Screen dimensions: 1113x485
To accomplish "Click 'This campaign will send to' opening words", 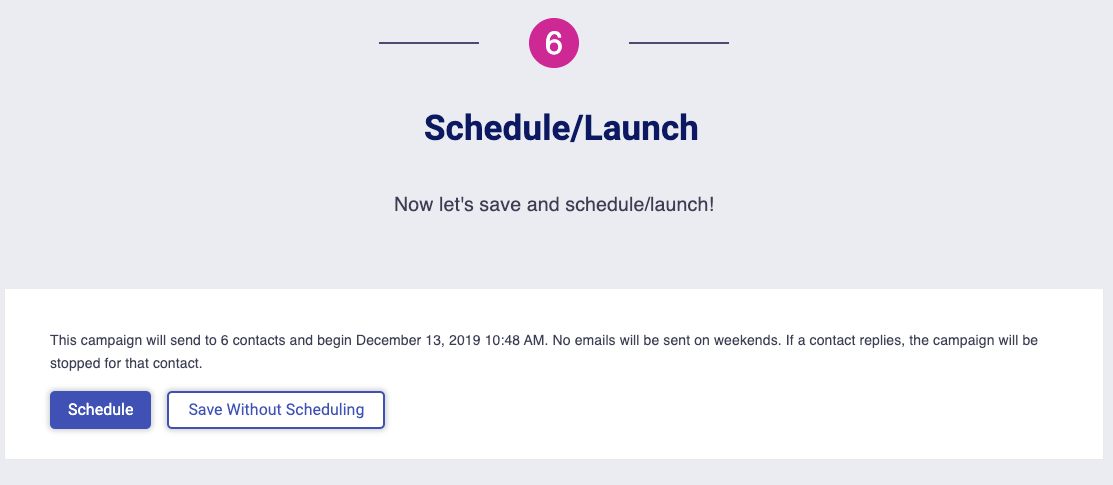I will click(133, 341).
